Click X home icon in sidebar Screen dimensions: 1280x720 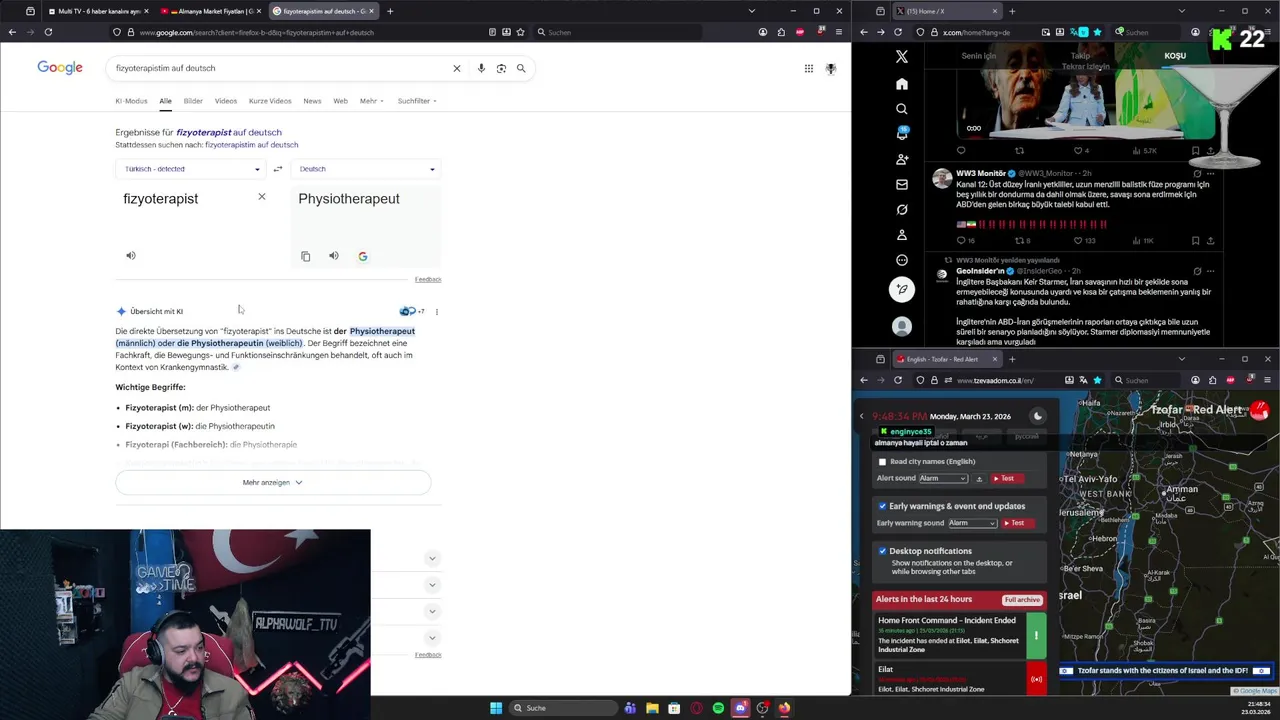[x=902, y=84]
